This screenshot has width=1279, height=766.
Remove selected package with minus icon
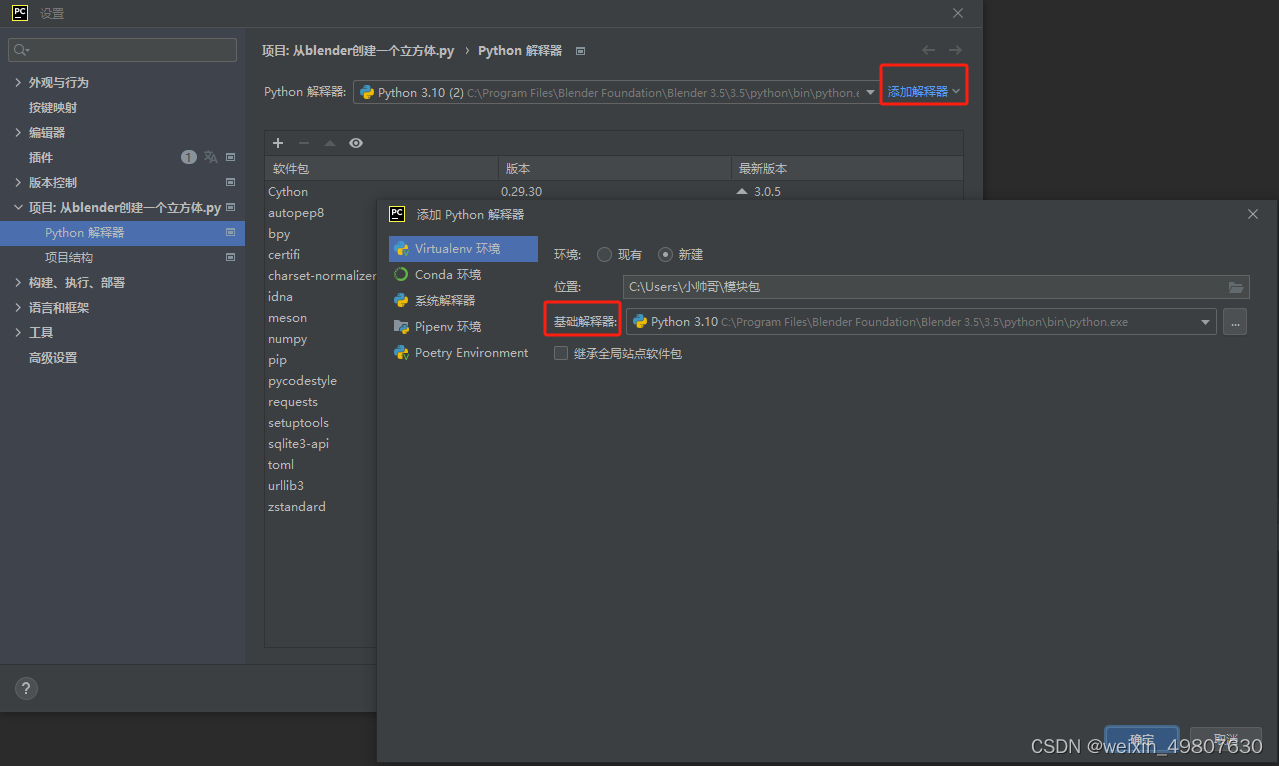pos(303,143)
